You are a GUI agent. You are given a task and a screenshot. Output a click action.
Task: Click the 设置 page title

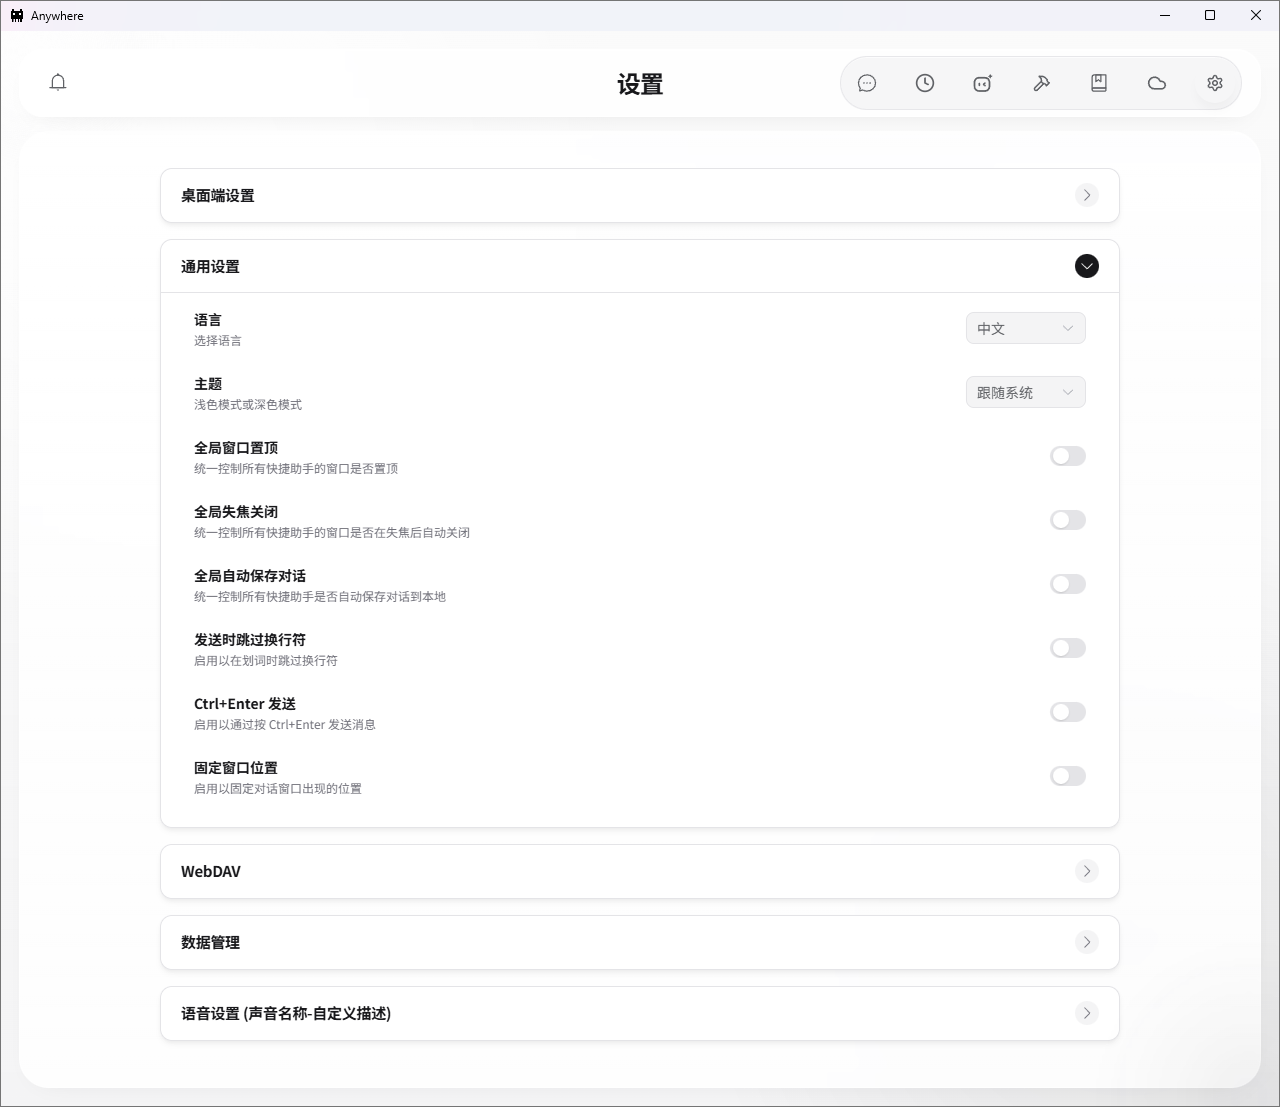(640, 84)
